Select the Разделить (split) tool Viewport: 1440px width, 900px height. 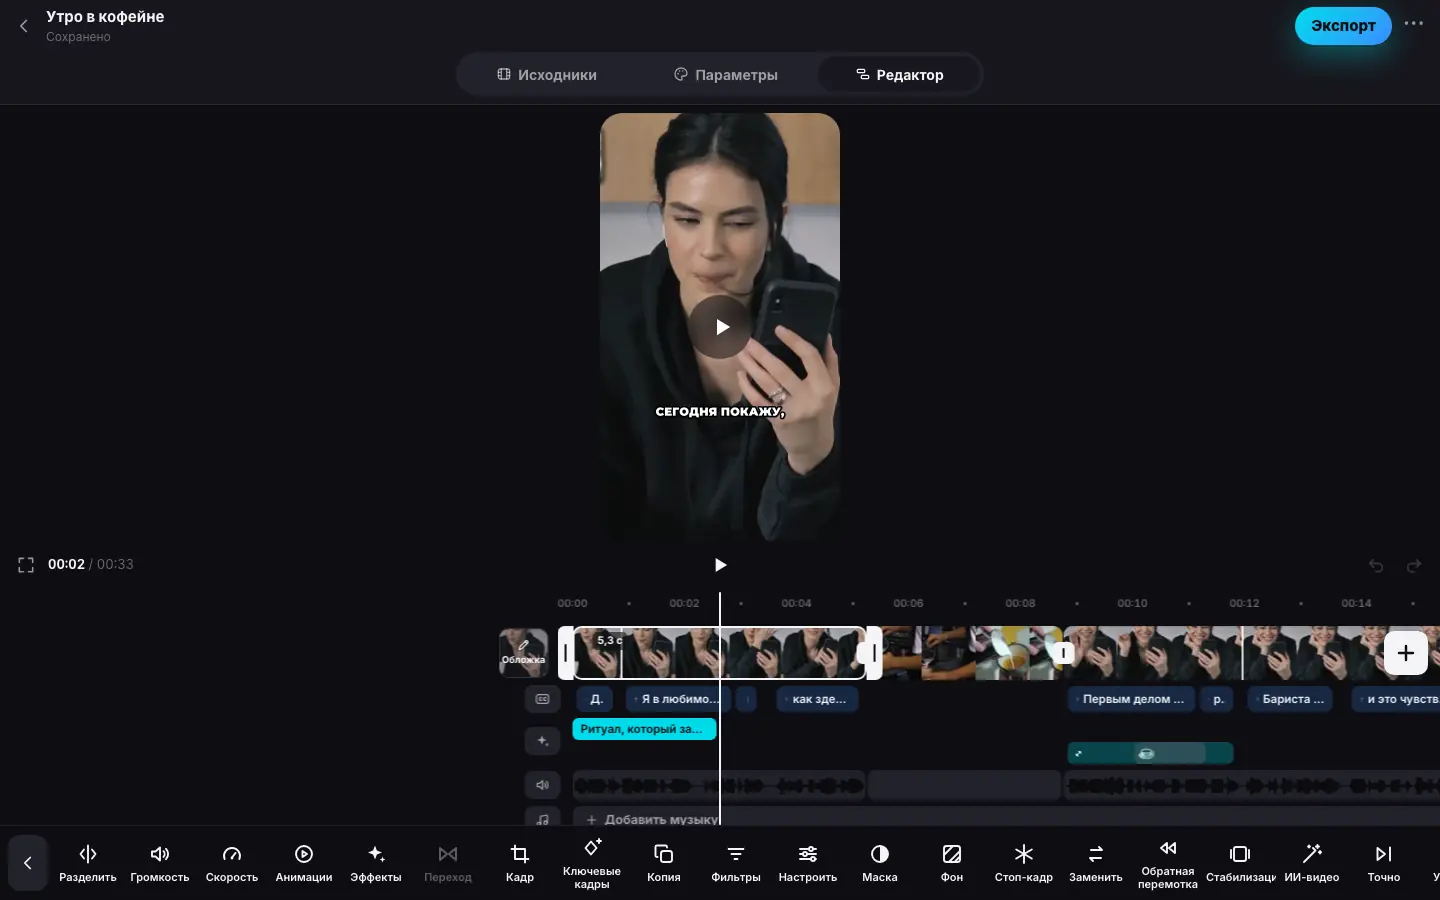coord(88,863)
